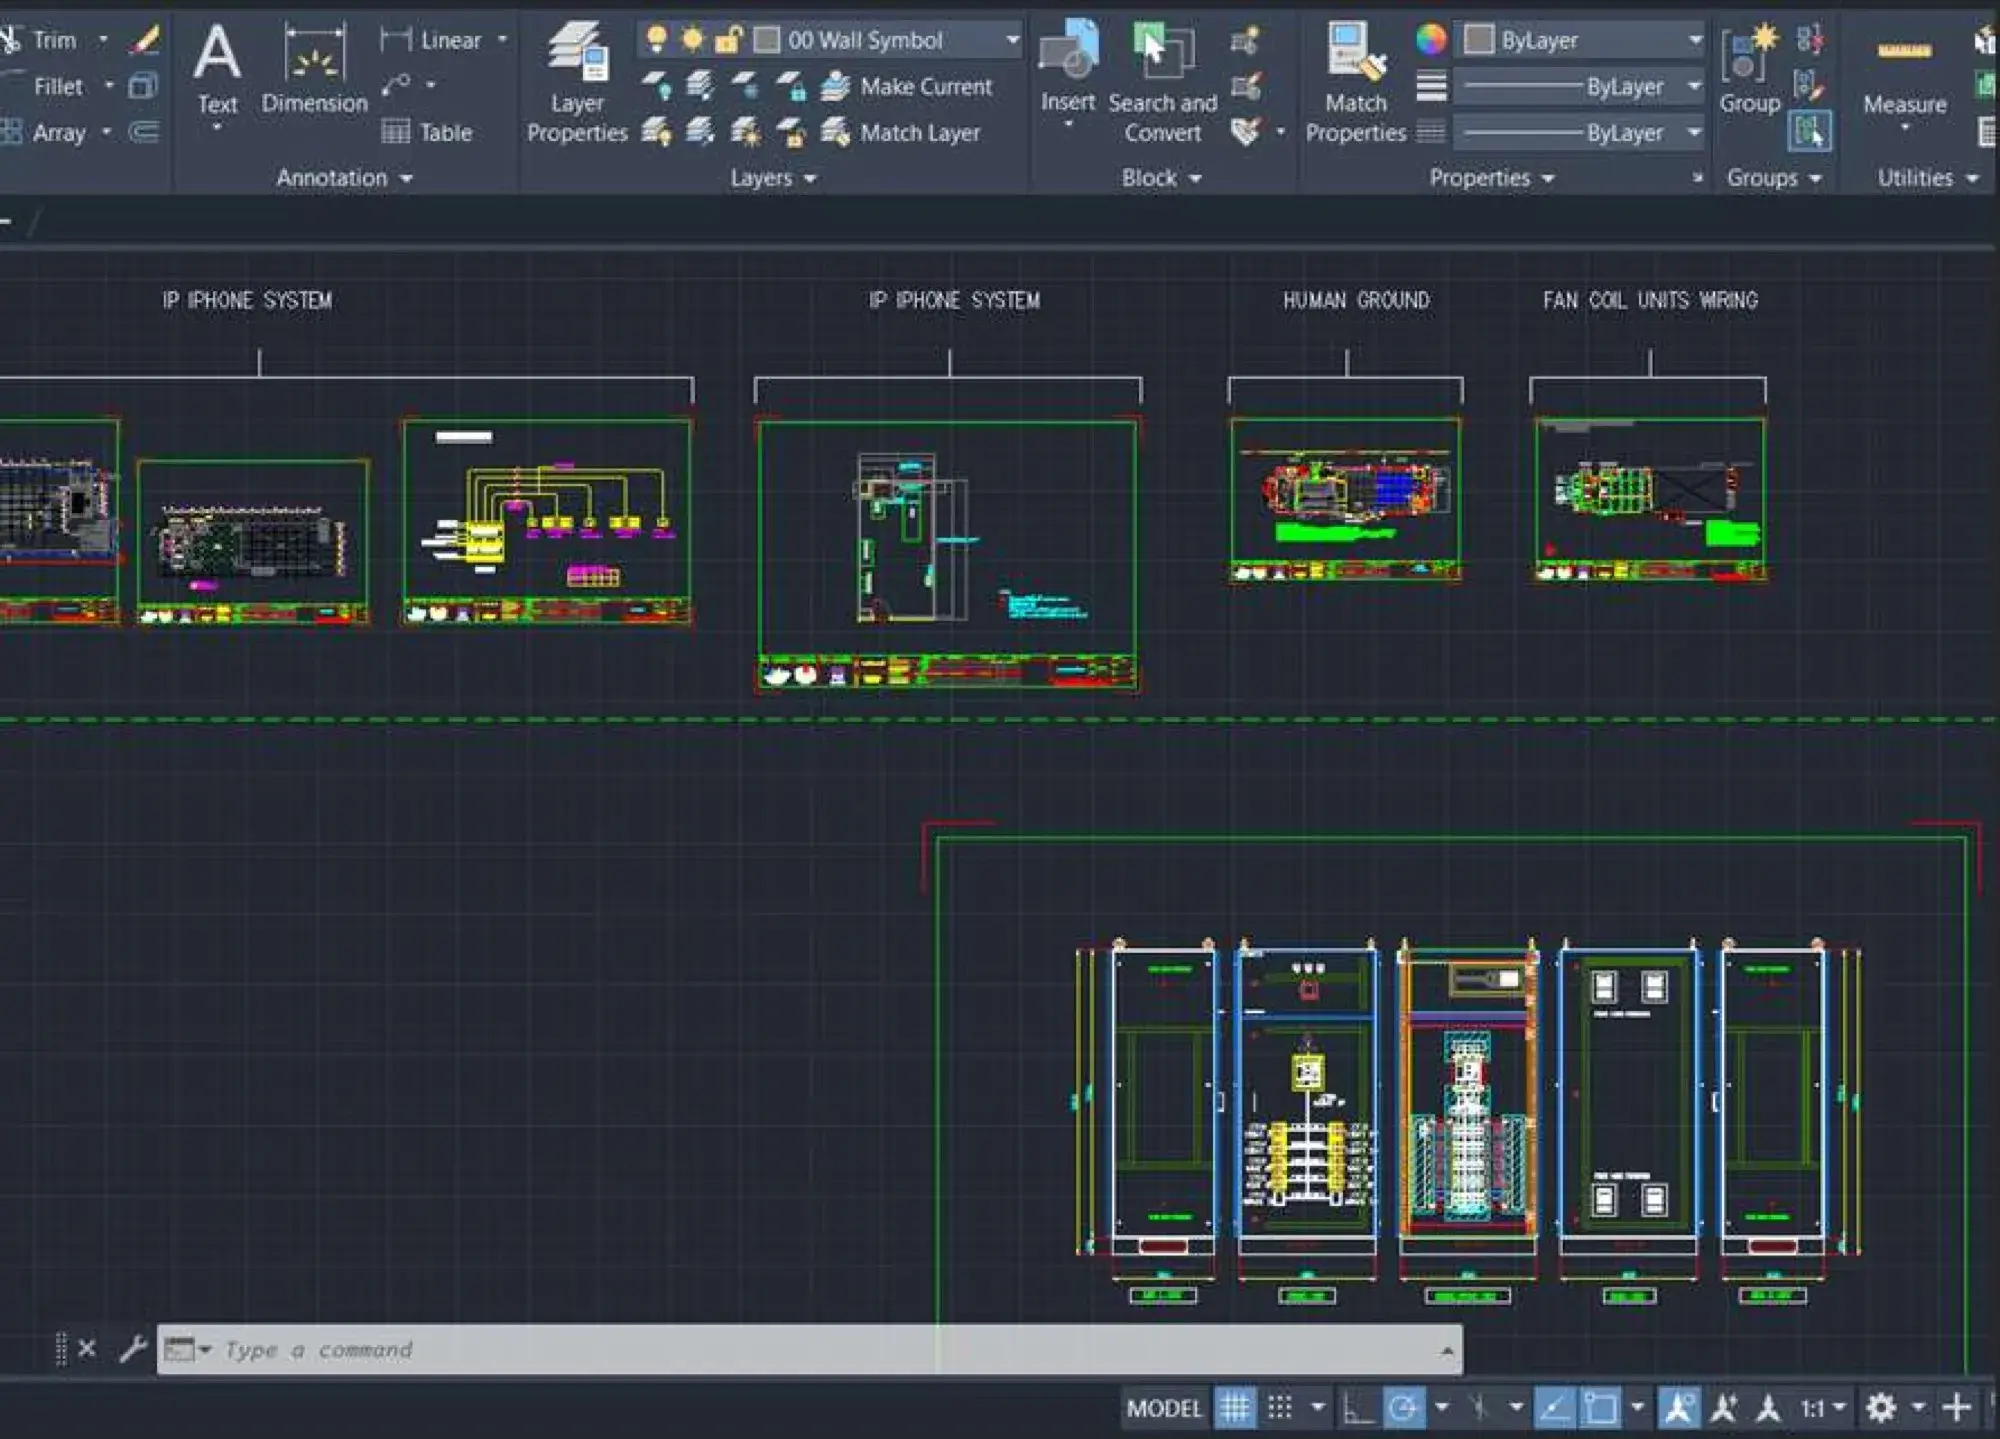Toggle snap mode dots in status bar
Image resolution: width=2000 pixels, height=1439 pixels.
pyautogui.click(x=1280, y=1408)
